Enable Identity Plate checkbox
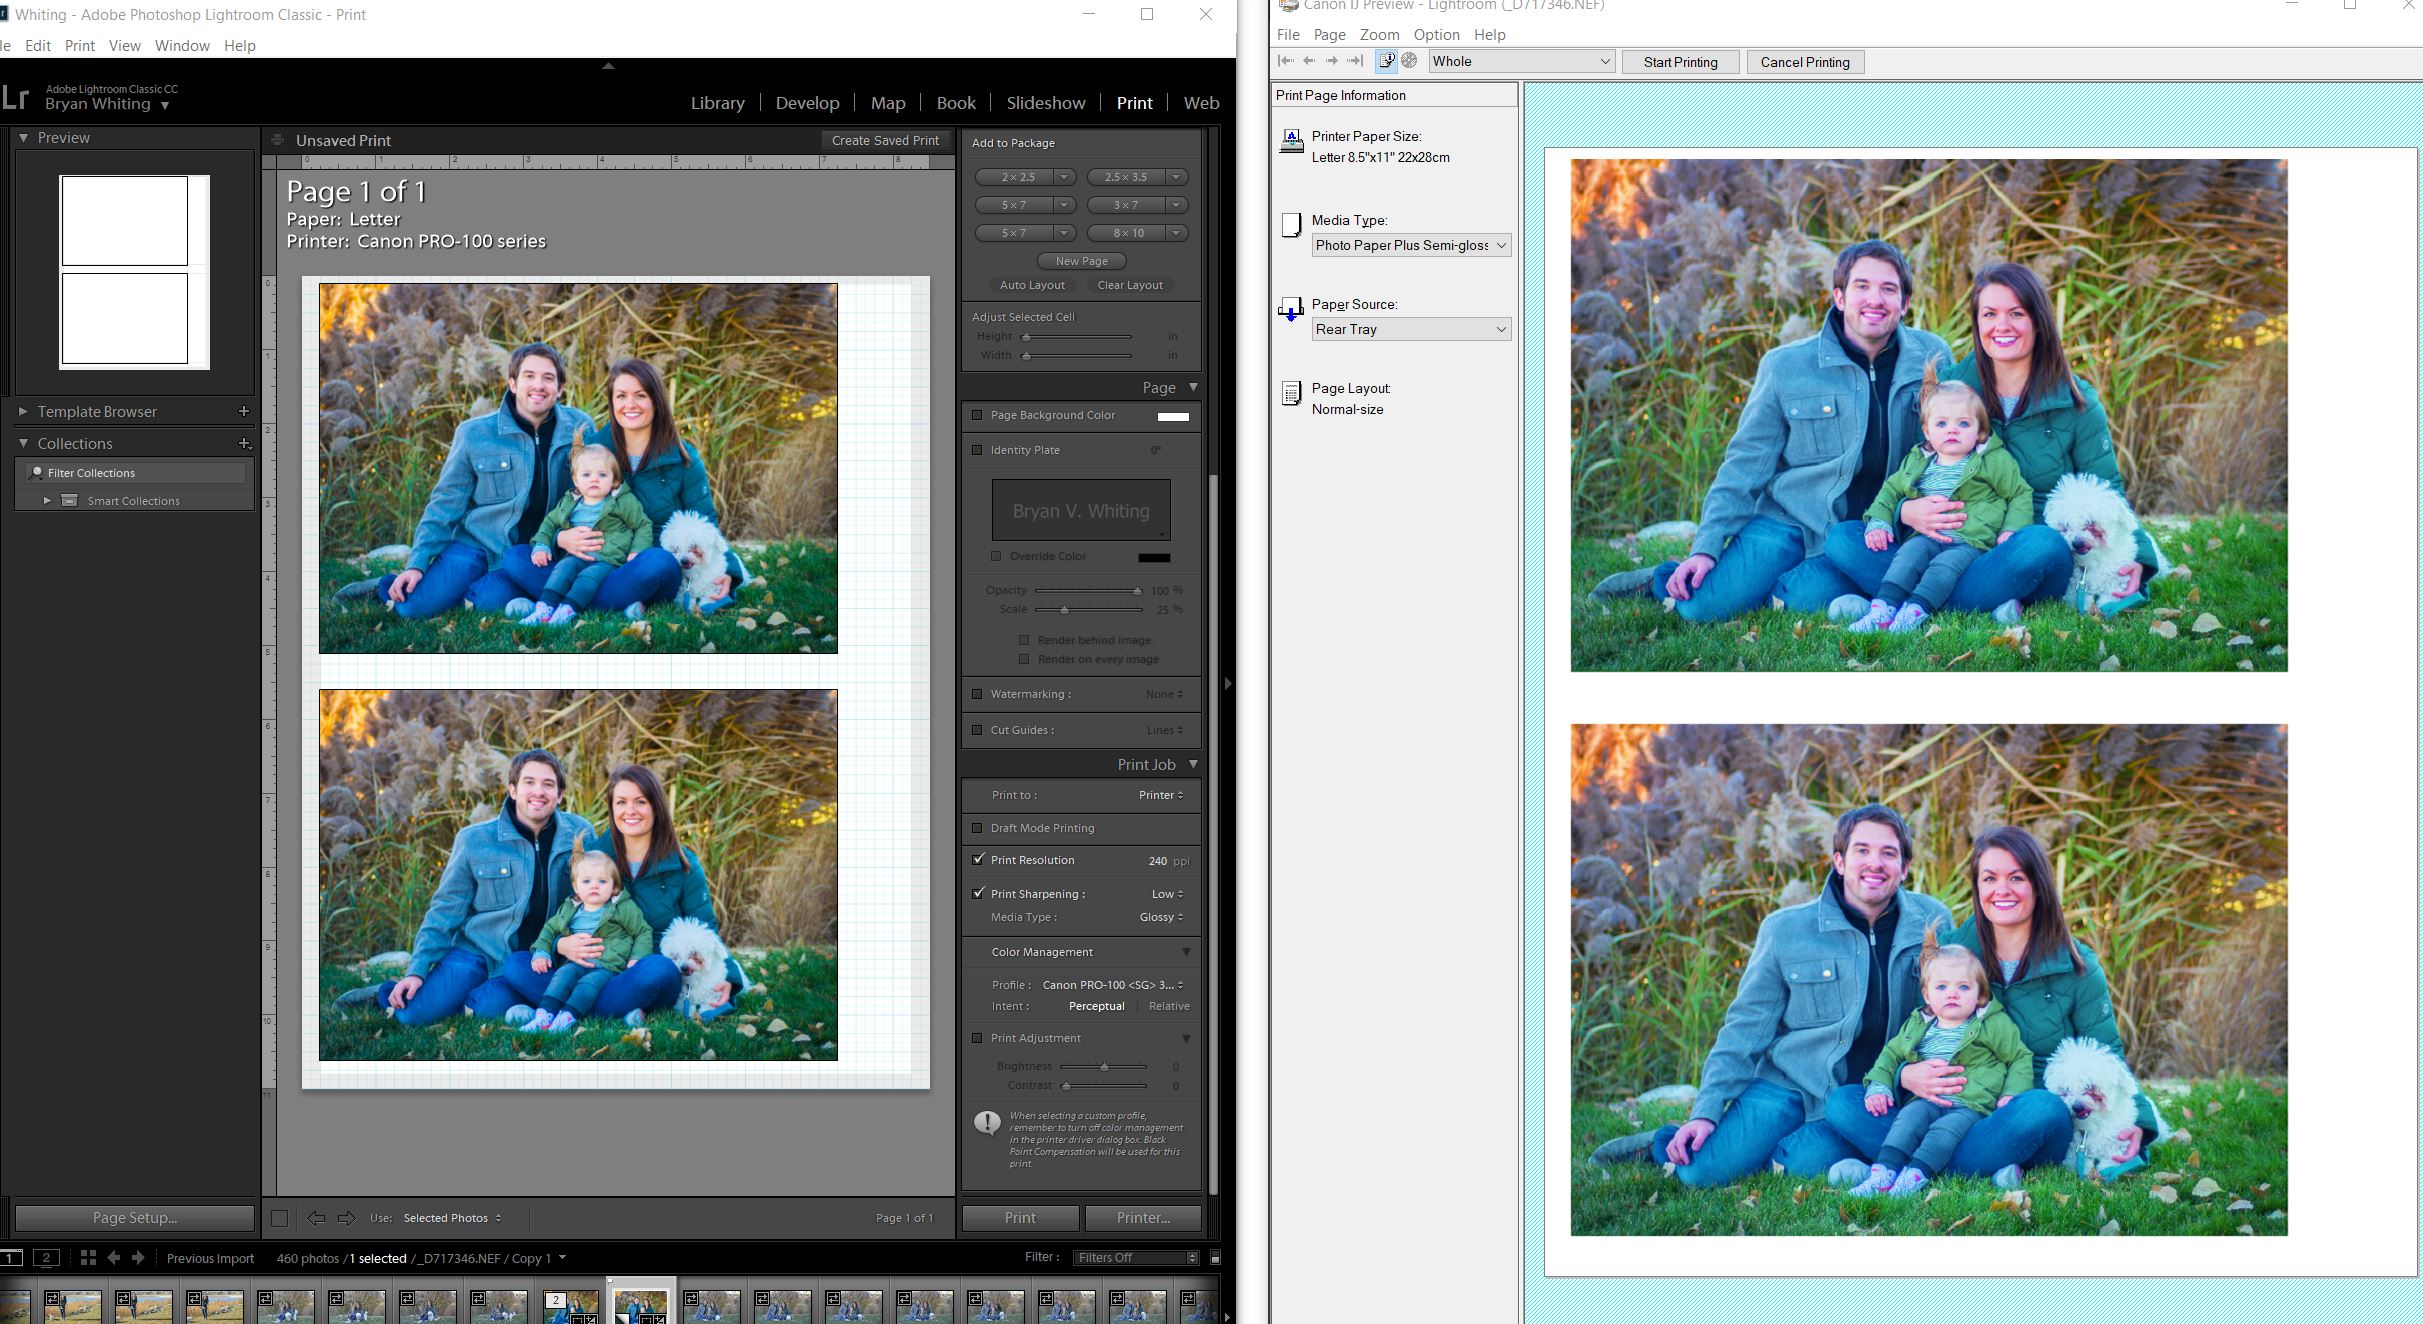Viewport: 2423px width, 1324px height. click(977, 450)
